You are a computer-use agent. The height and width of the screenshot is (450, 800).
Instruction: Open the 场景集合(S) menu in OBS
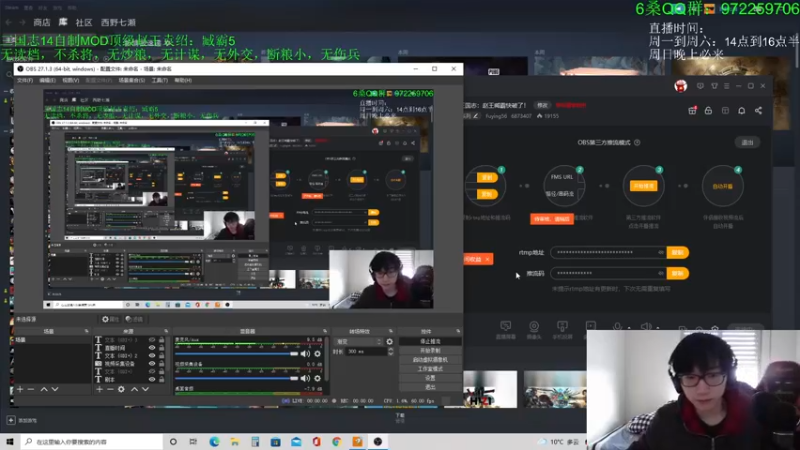click(x=132, y=80)
